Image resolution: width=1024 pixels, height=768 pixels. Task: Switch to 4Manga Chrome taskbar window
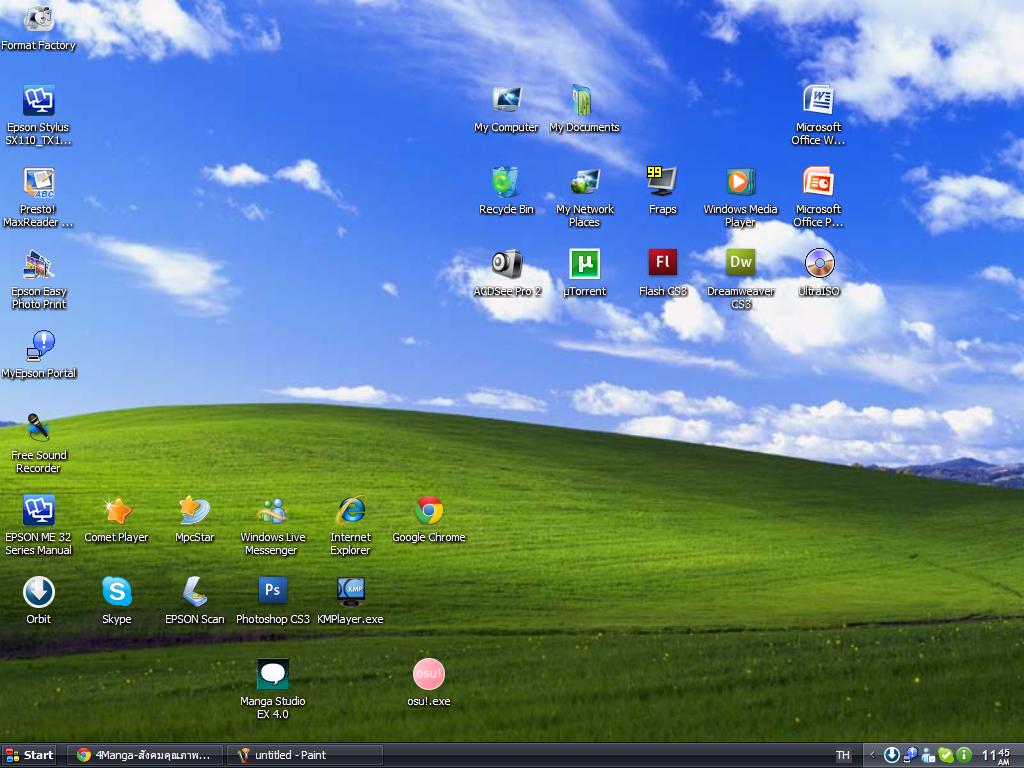pyautogui.click(x=146, y=756)
